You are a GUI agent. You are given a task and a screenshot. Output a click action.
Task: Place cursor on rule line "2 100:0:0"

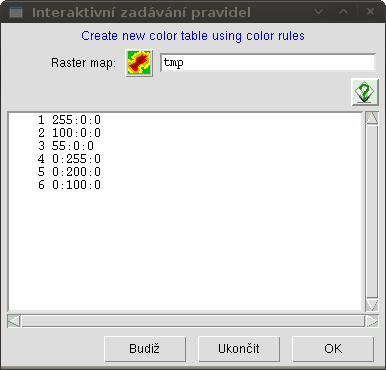click(69, 133)
